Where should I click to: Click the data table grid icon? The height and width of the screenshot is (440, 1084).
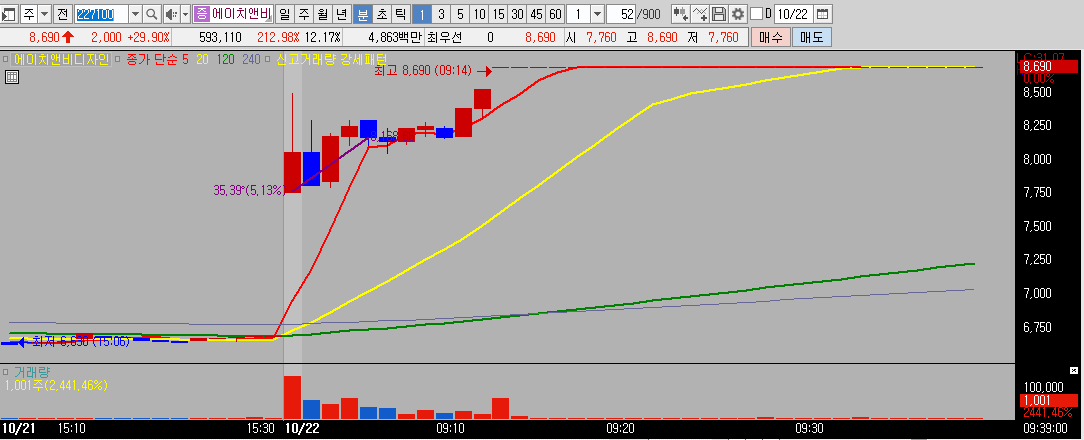[x=11, y=77]
